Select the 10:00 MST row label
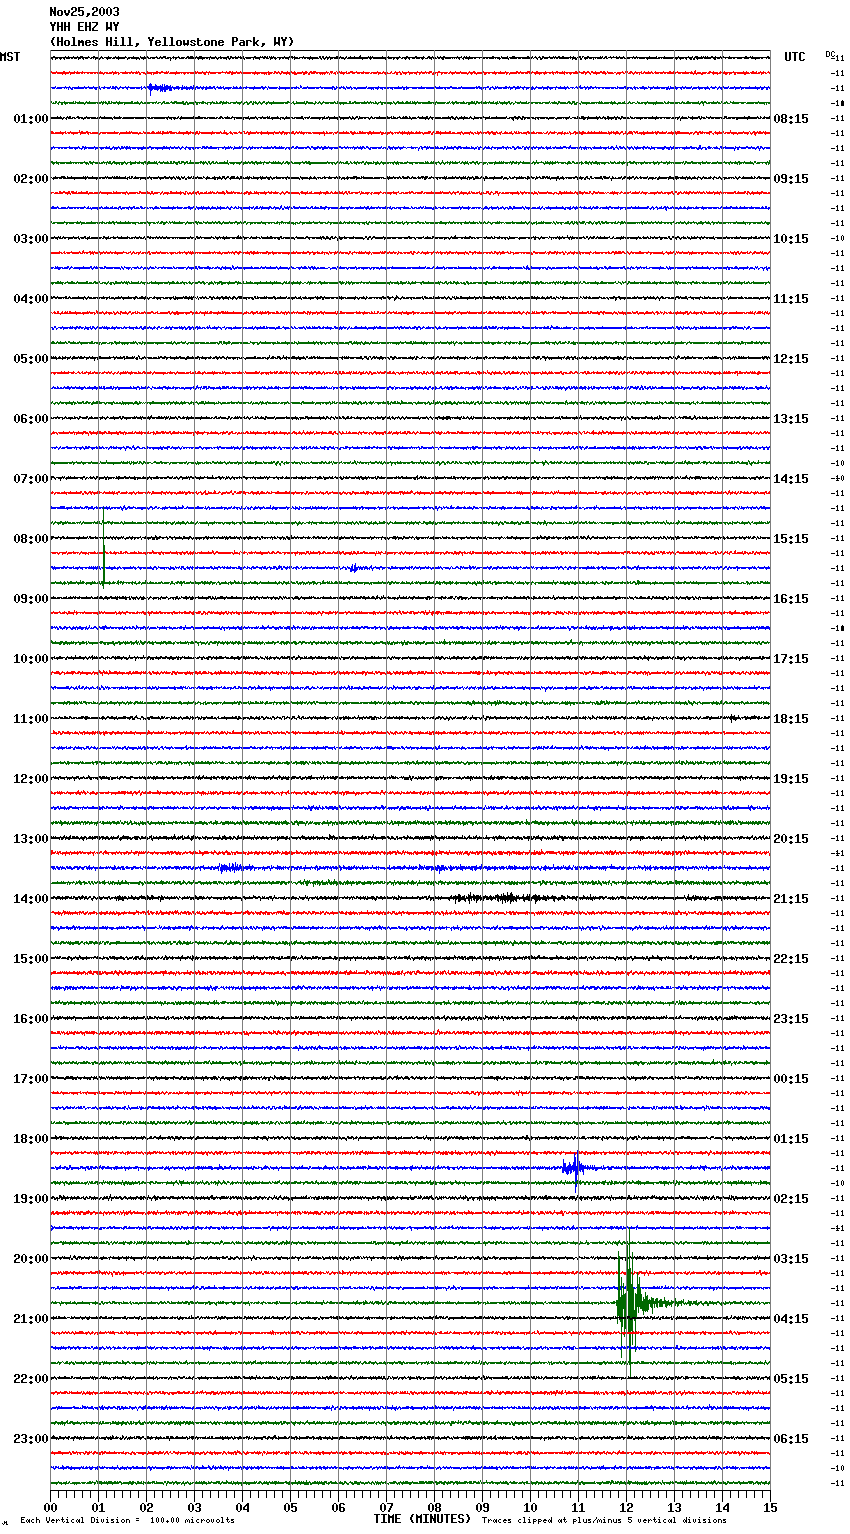Viewport: 850px width, 1534px height. coord(31,659)
